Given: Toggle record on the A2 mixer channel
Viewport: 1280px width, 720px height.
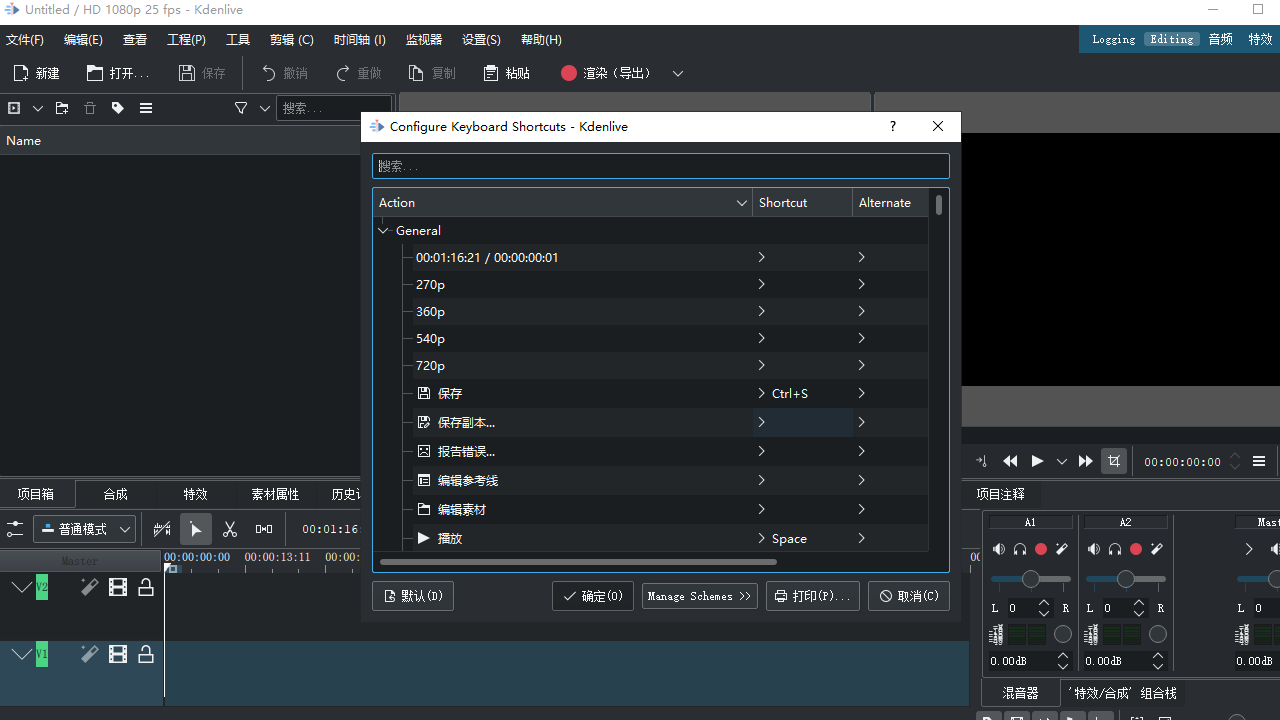Looking at the screenshot, I should coord(1136,549).
